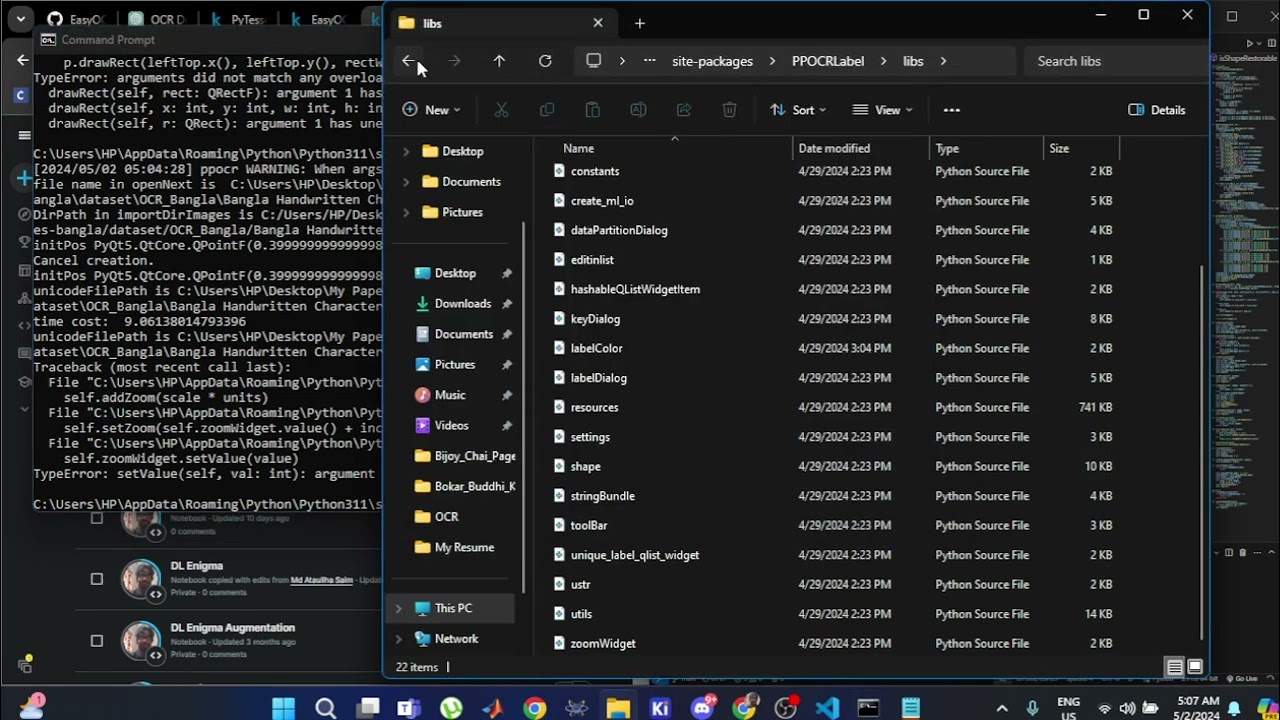Click site-packages in the address bar
1280x720 pixels.
[x=712, y=61]
